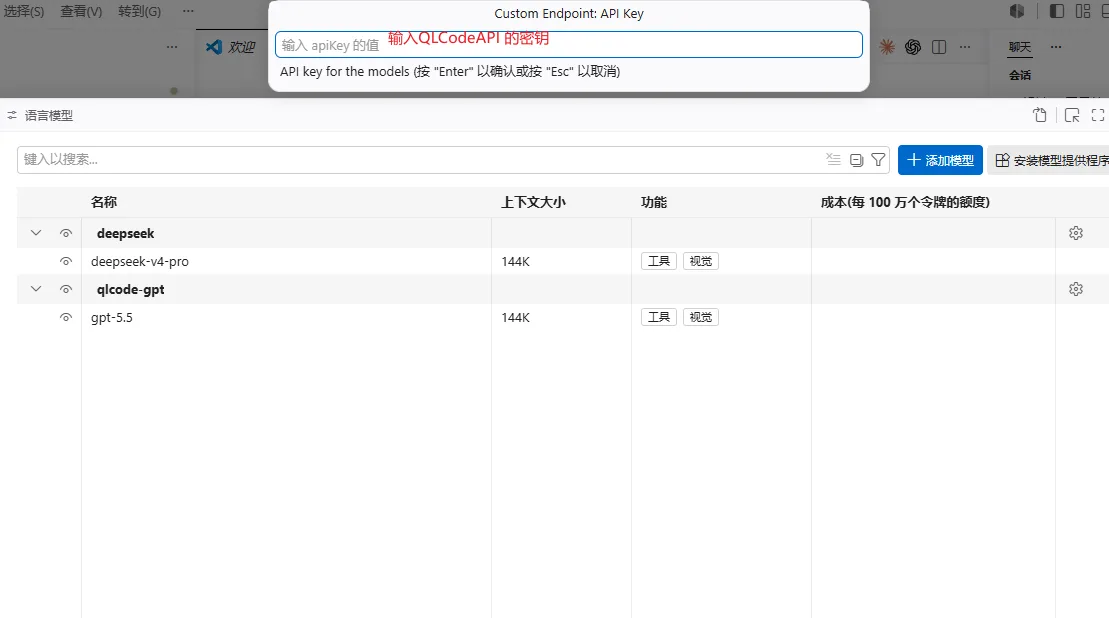1109x618 pixels.
Task: Open settings gear for qlcode-gpt group
Action: click(1076, 288)
